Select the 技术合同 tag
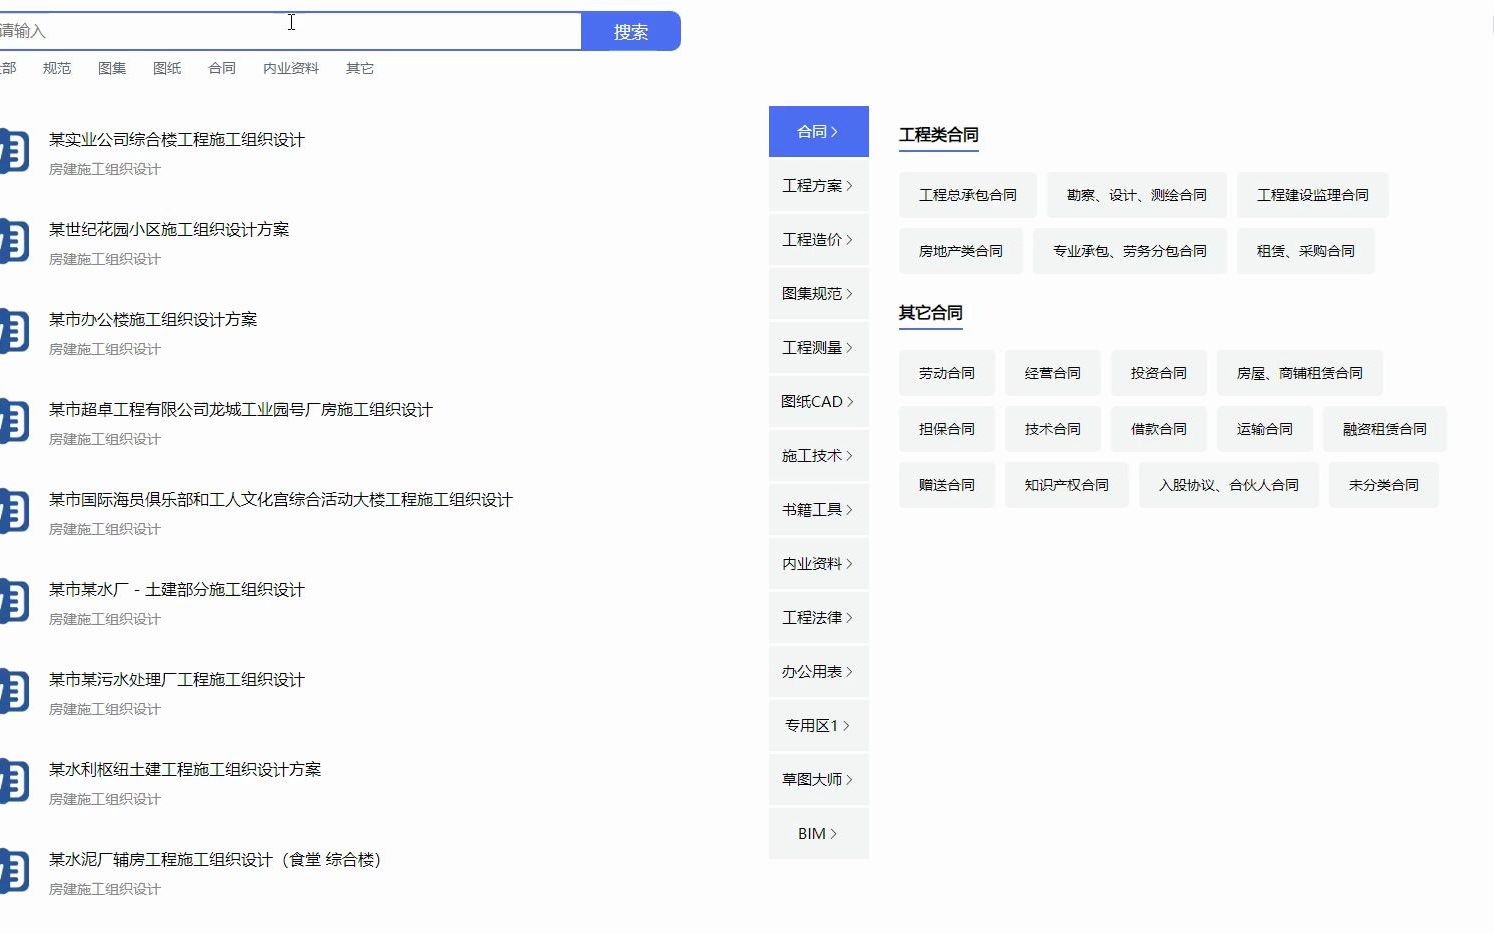Viewport: 1494px width, 934px height. [x=1053, y=429]
